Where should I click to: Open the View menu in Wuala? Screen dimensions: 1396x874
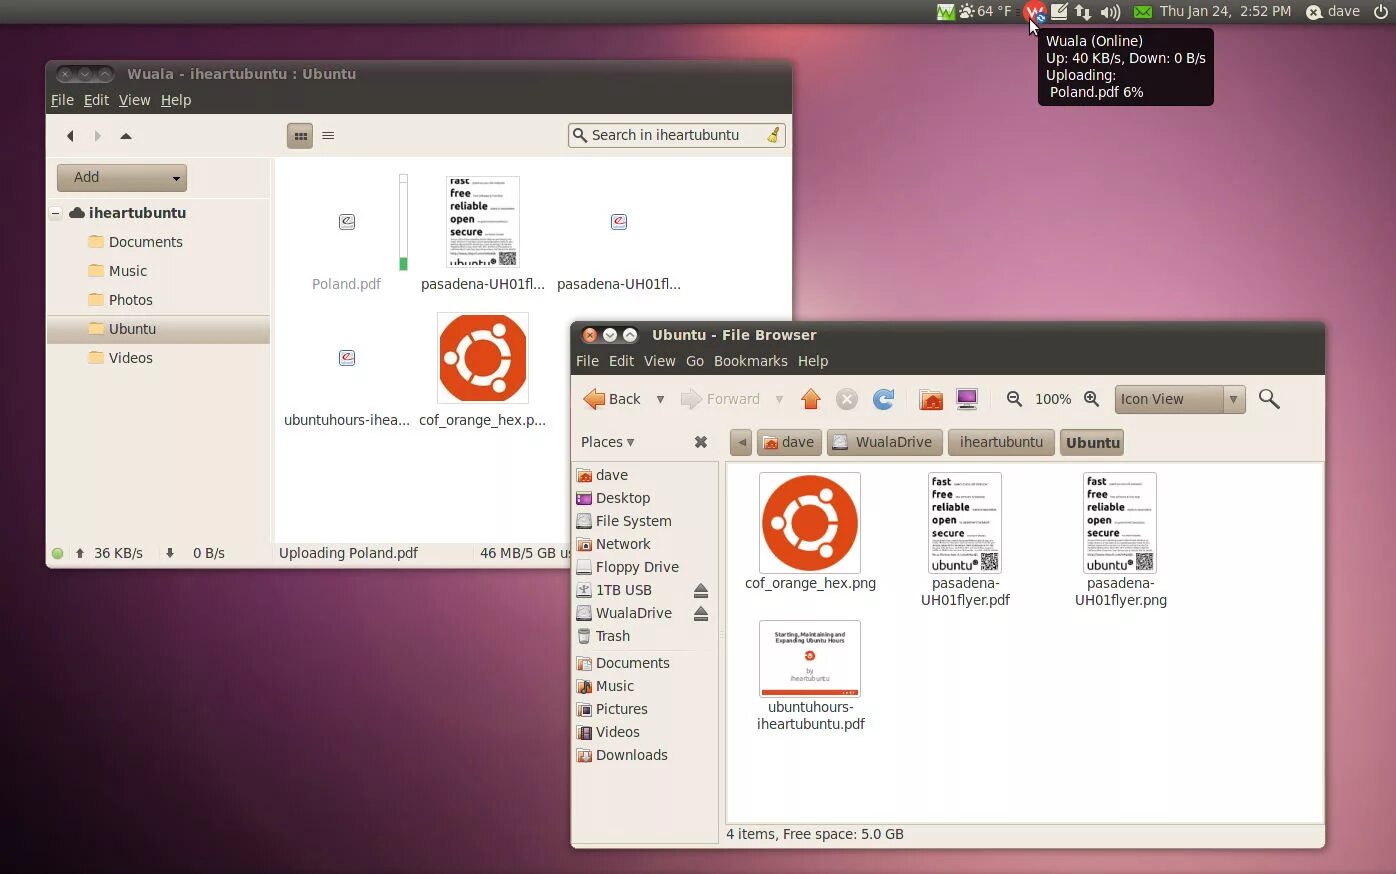[x=134, y=100]
